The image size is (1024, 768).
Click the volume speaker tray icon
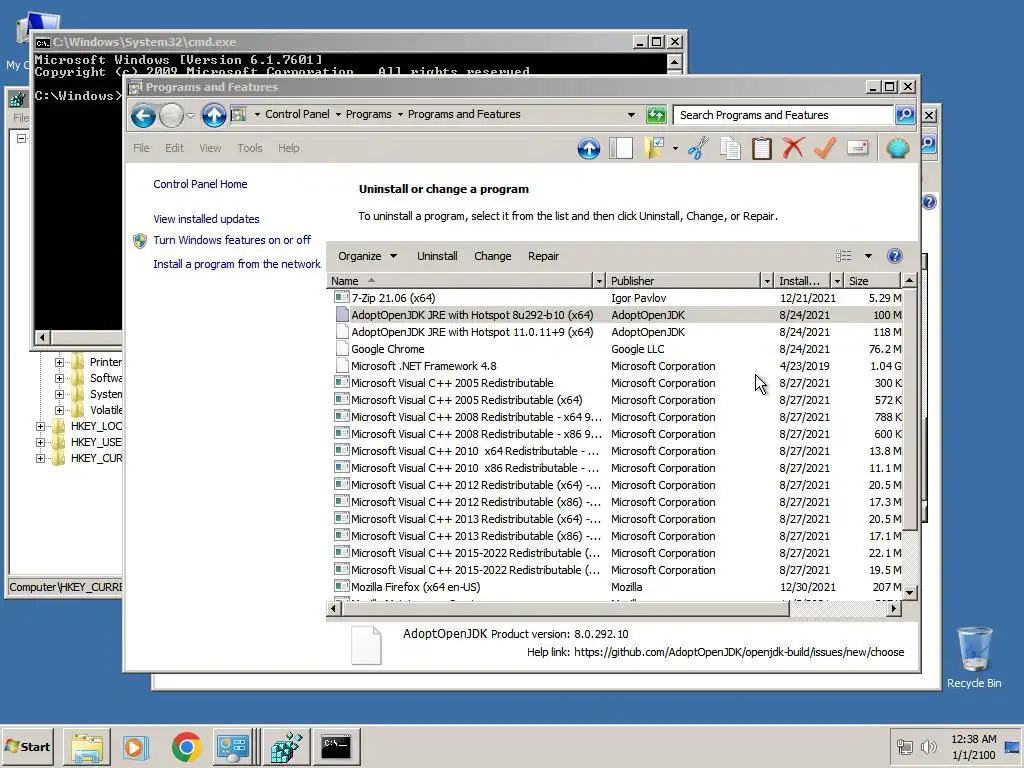[x=928, y=746]
